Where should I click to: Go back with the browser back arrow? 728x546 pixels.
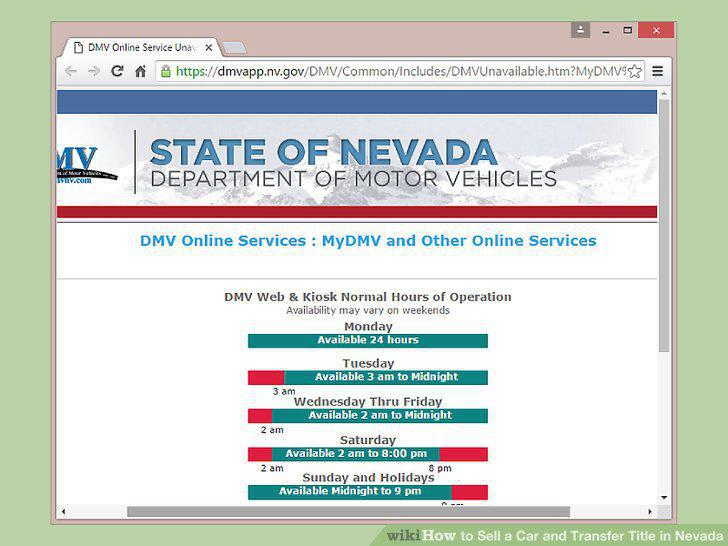(x=71, y=71)
